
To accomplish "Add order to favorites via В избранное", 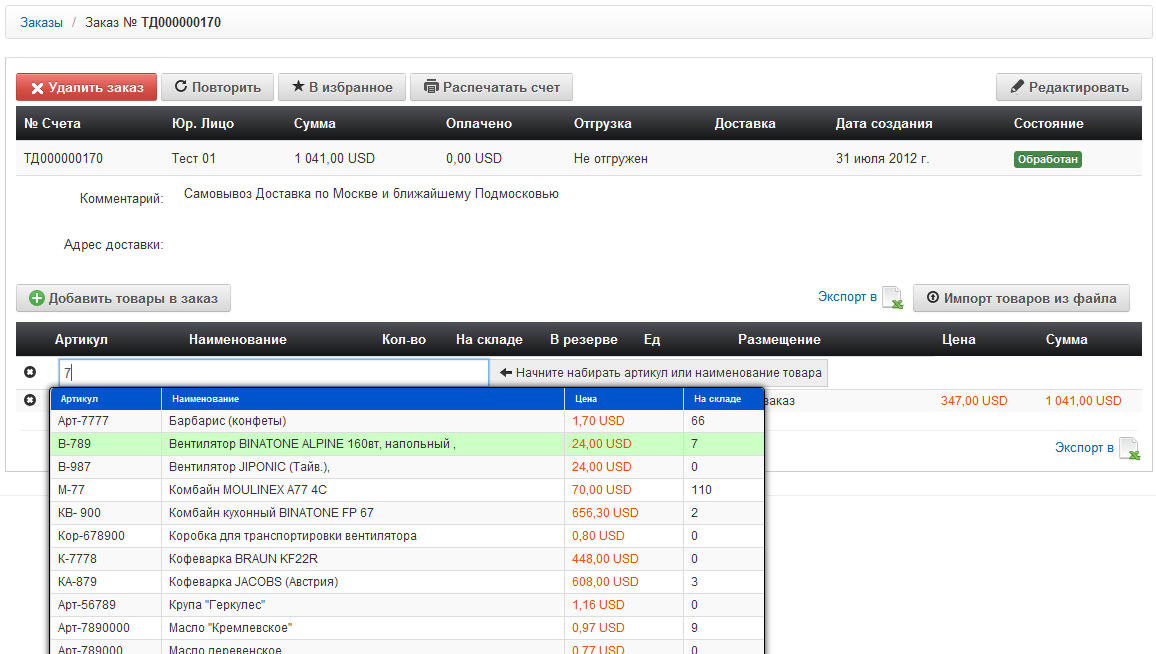I will tap(342, 87).
